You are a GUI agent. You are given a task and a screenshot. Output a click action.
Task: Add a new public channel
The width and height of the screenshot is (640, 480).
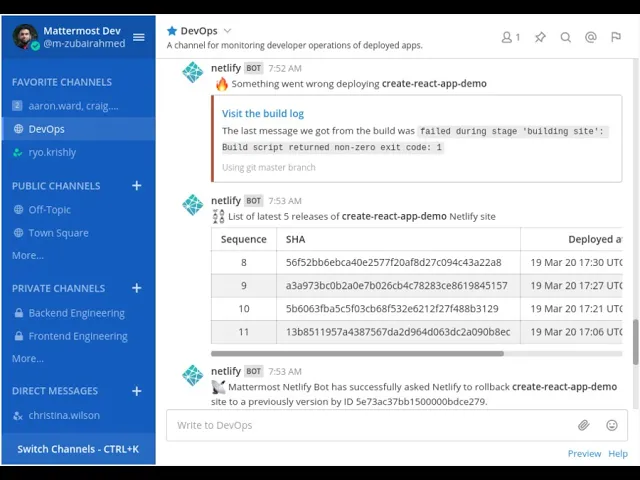click(136, 186)
